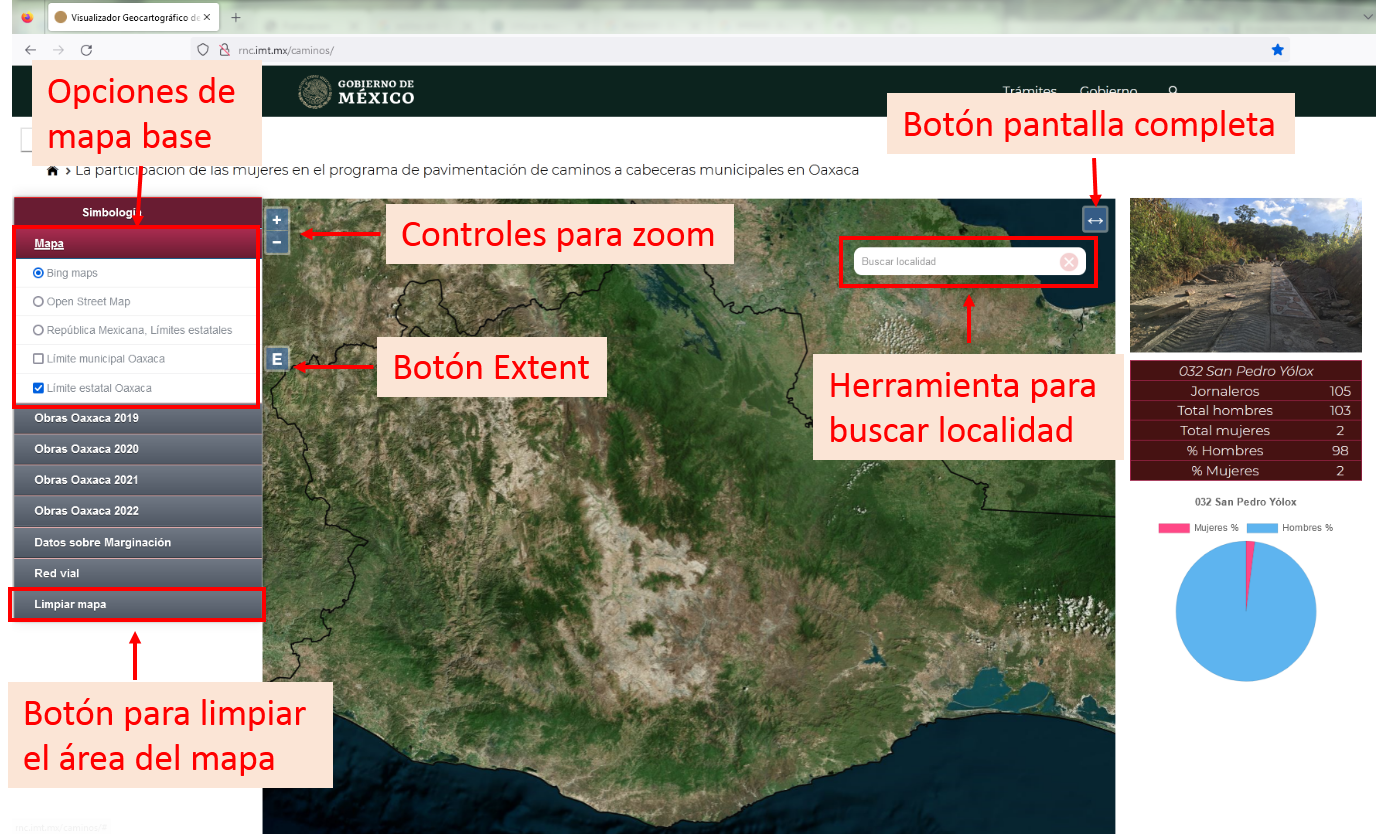Expand the Datos sobre Marginación section
Image resolution: width=1376 pixels, height=834 pixels.
click(137, 542)
